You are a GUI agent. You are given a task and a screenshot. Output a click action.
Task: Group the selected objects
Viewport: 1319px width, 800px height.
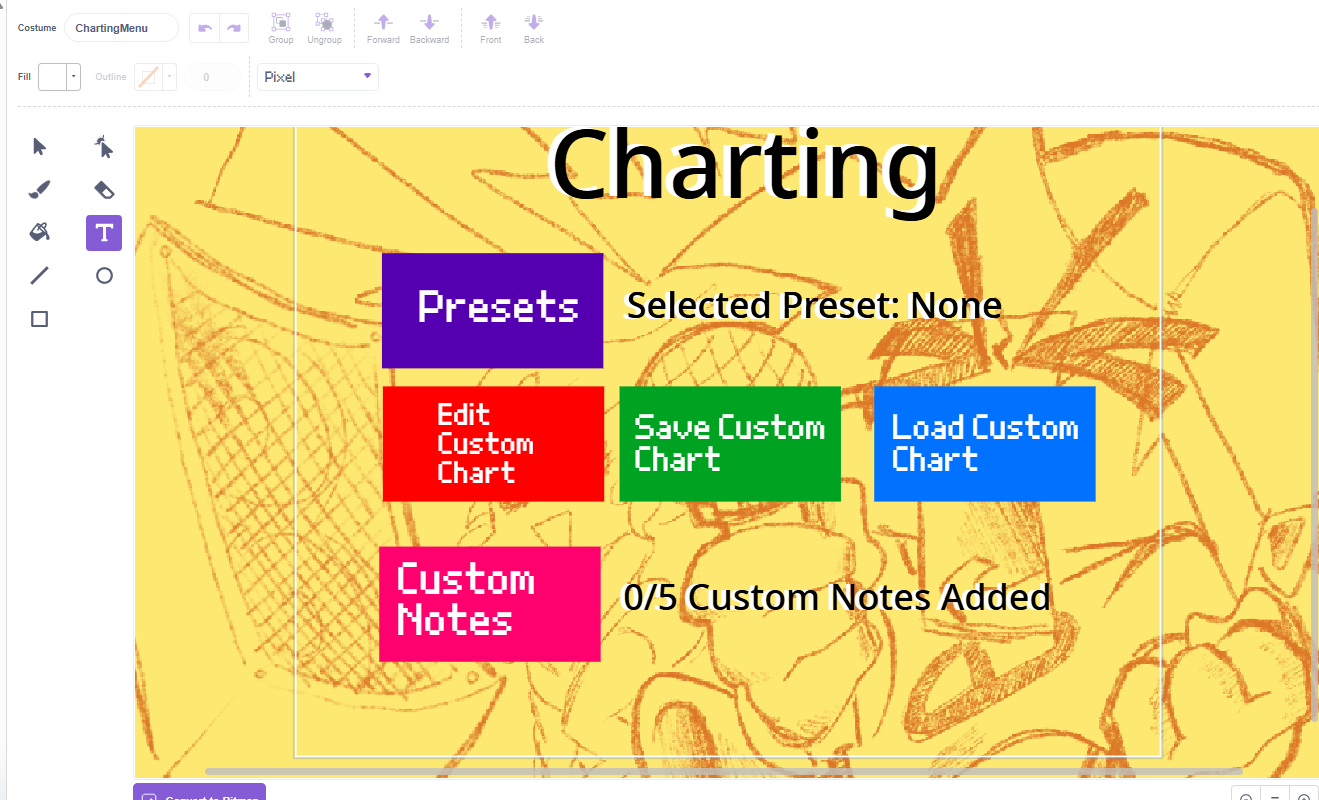(280, 28)
